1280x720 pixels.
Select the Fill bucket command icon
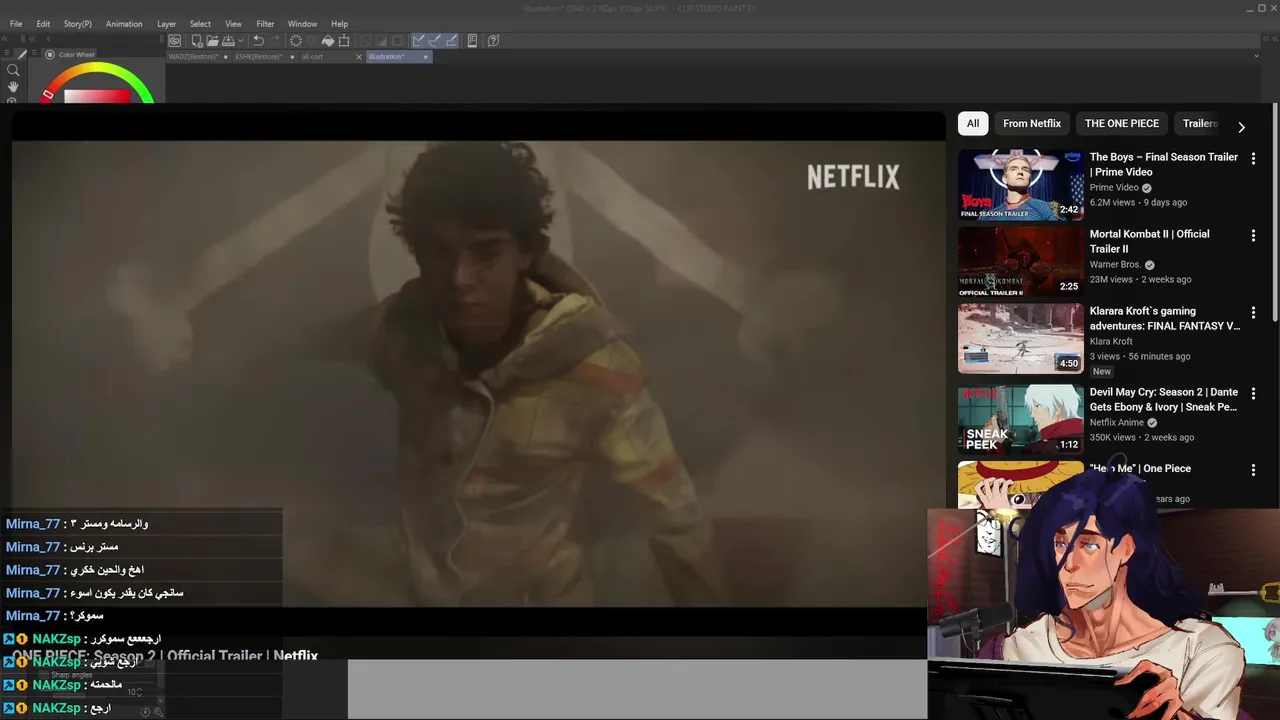[x=328, y=41]
